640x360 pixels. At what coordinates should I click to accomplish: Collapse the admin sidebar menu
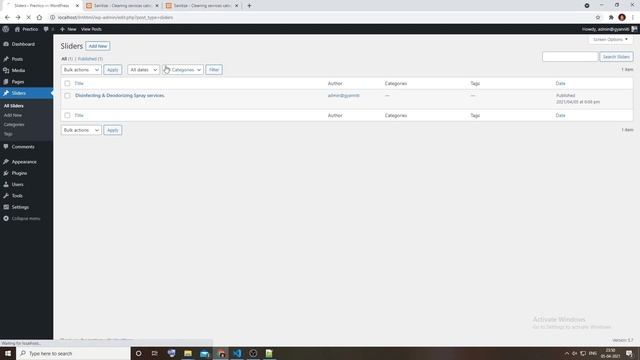[22, 219]
